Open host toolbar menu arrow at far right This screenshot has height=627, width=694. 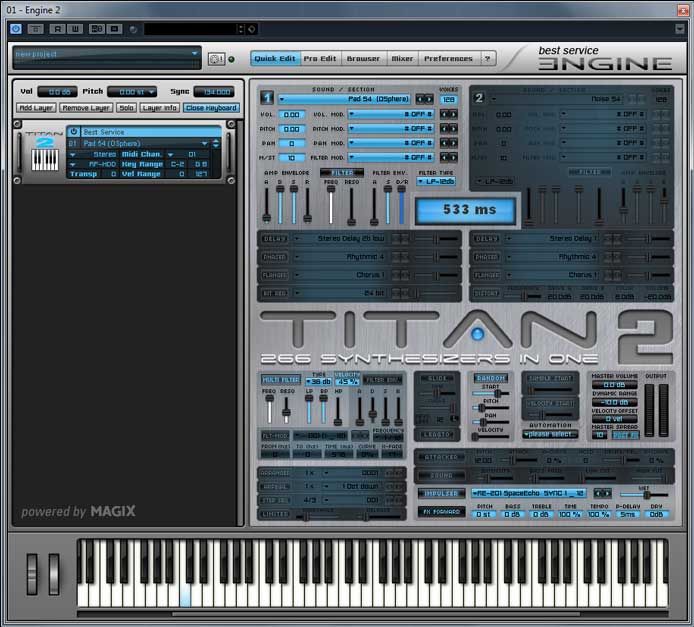click(x=680, y=29)
